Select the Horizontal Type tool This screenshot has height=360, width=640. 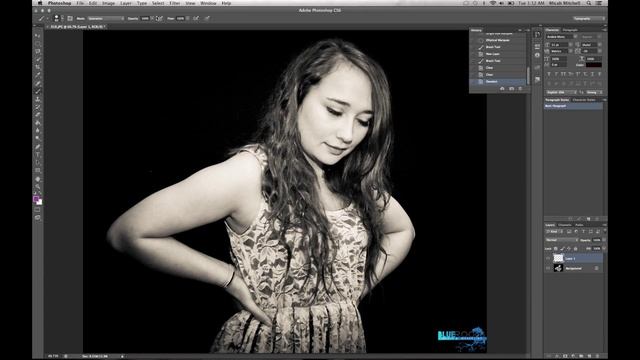point(38,155)
